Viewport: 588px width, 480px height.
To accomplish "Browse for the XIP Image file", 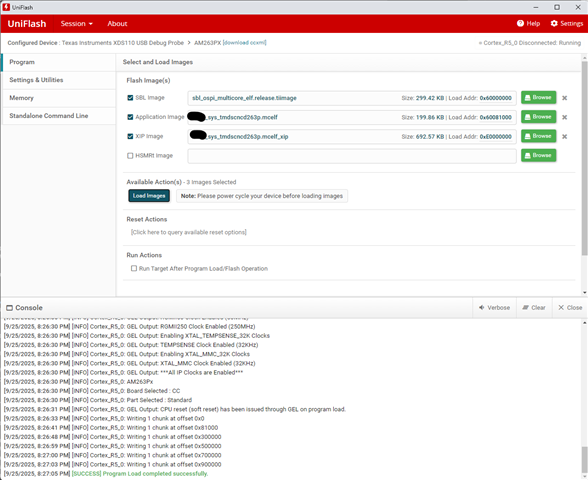I will (538, 136).
